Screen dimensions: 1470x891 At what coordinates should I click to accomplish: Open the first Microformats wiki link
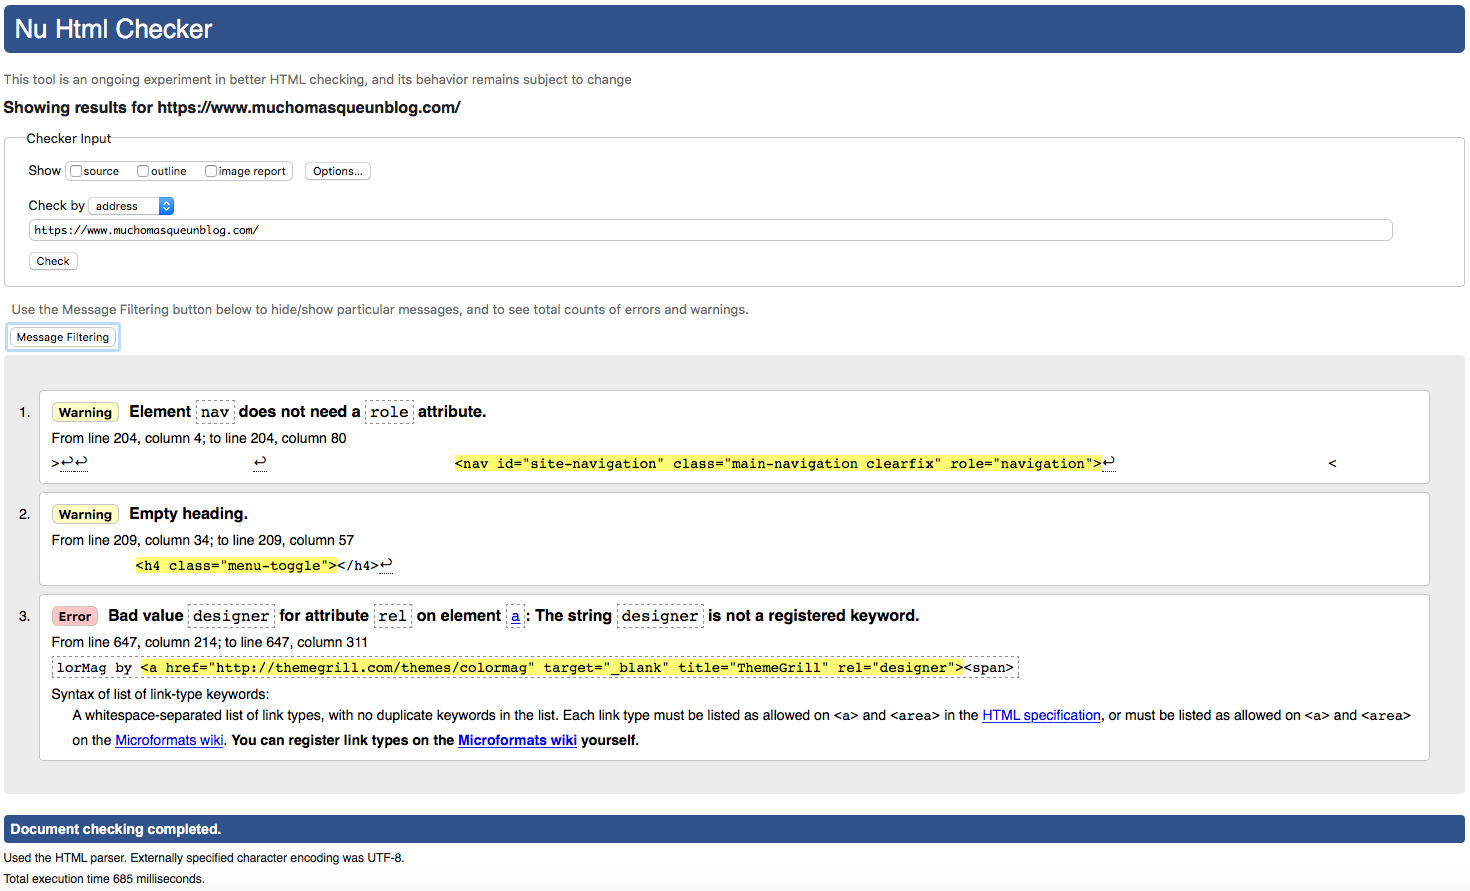(x=169, y=740)
